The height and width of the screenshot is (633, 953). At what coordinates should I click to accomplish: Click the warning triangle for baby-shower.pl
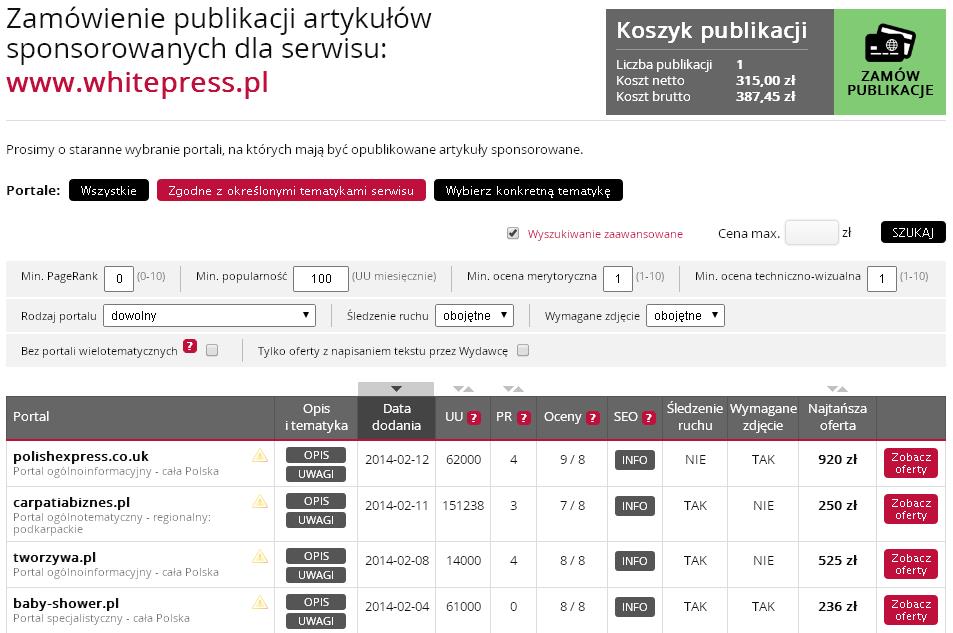(x=260, y=603)
